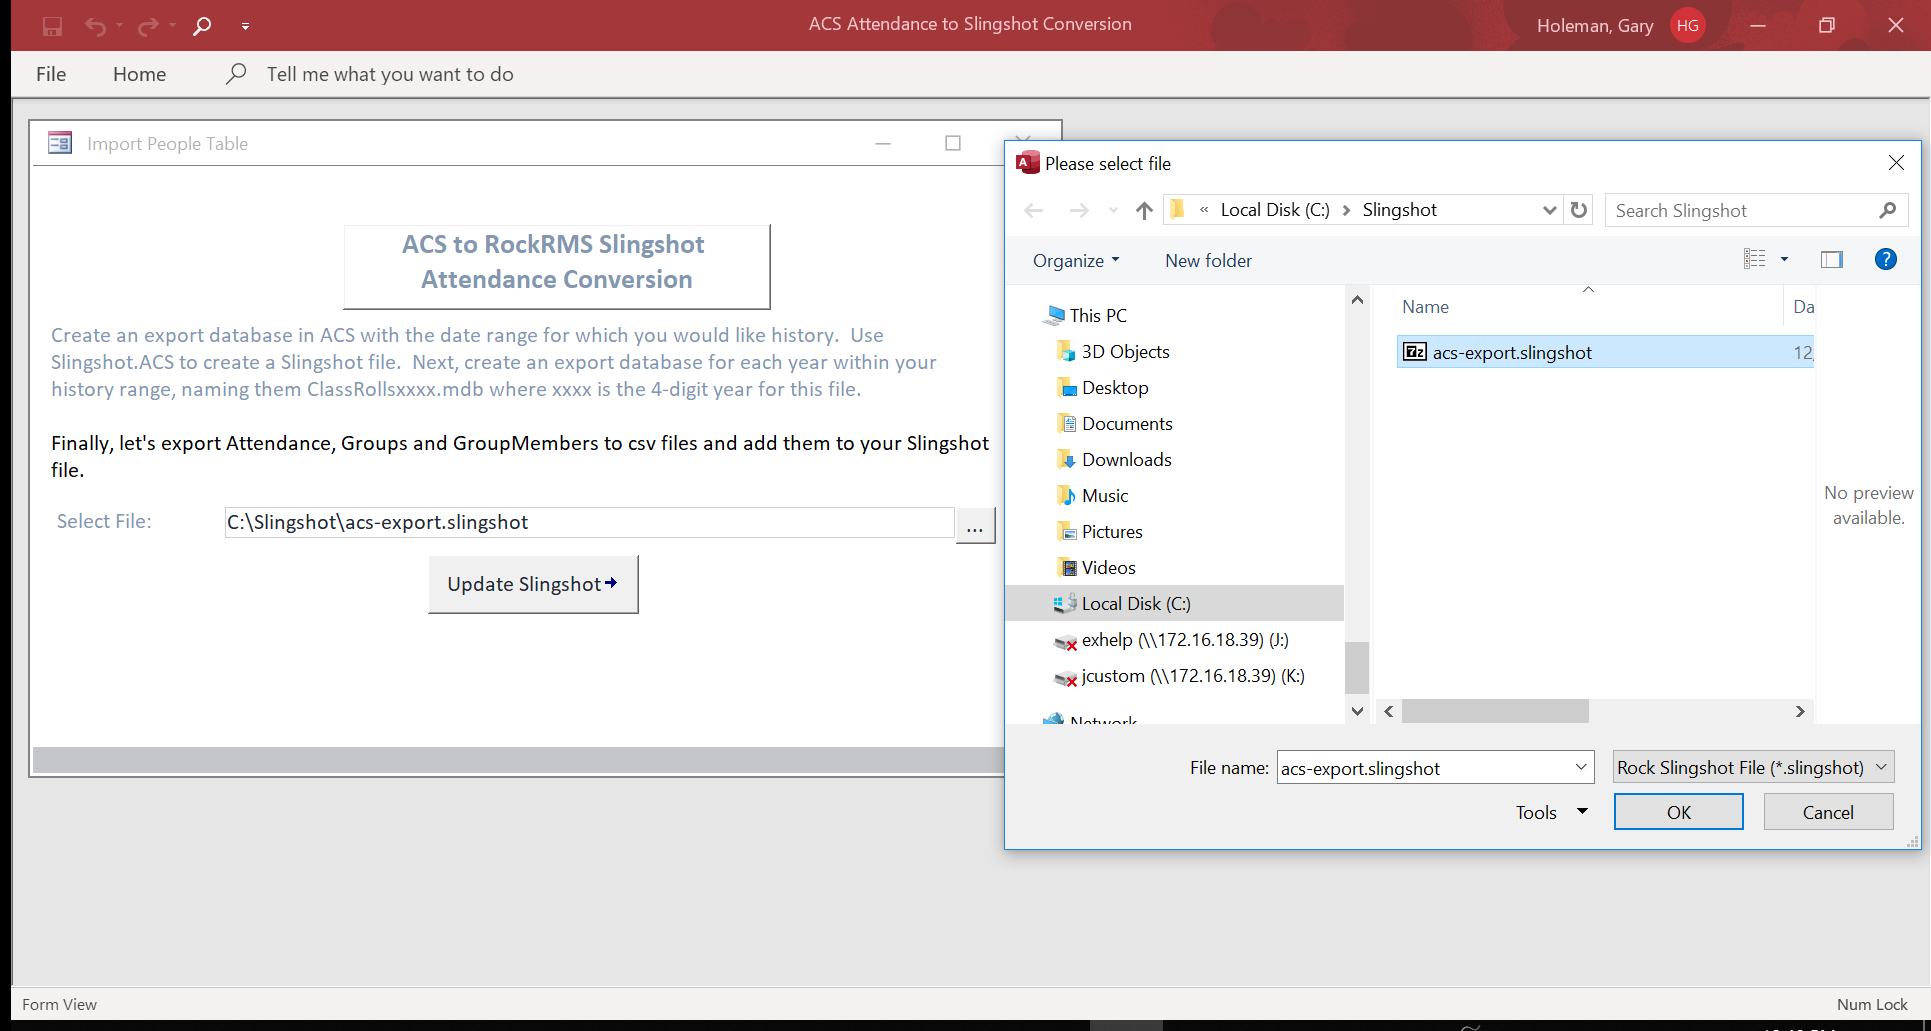
Task: Select Downloads in the navigation tree
Action: [x=1126, y=460]
